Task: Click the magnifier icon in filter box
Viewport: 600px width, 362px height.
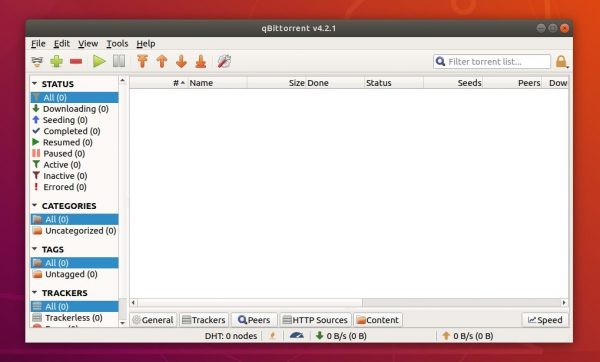Action: pyautogui.click(x=440, y=62)
